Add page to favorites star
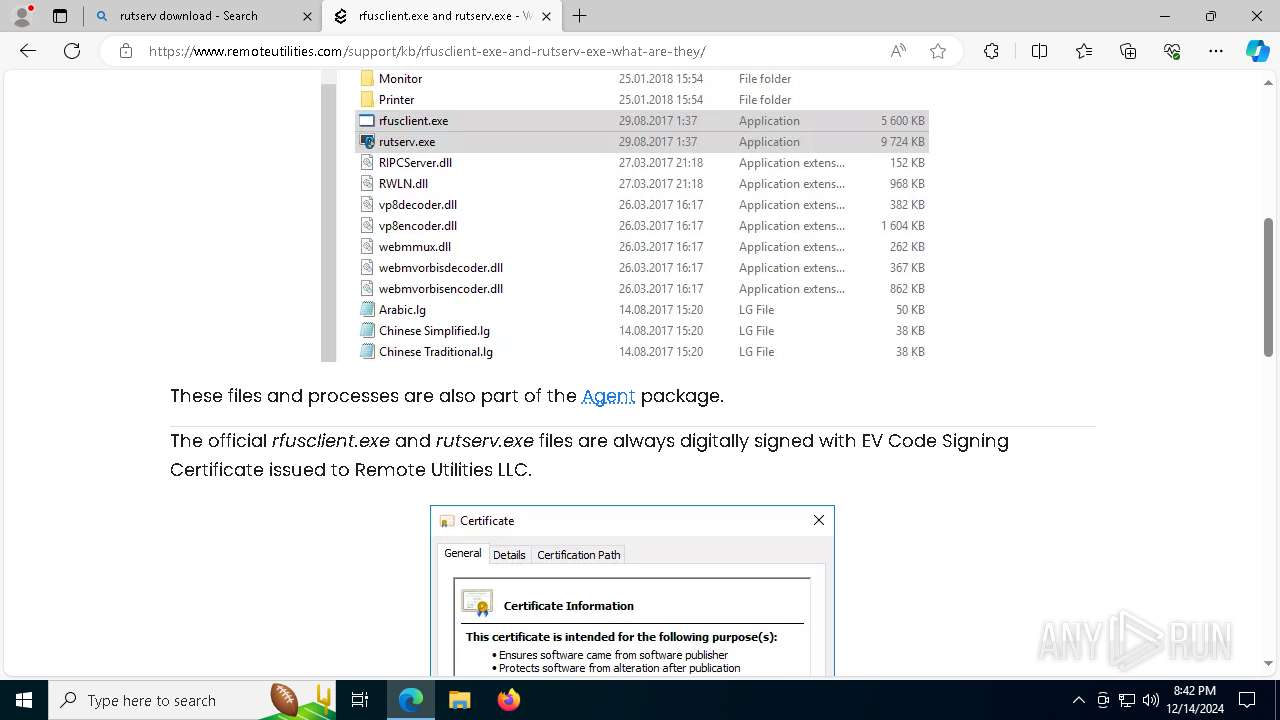This screenshot has height=720, width=1280. click(938, 51)
